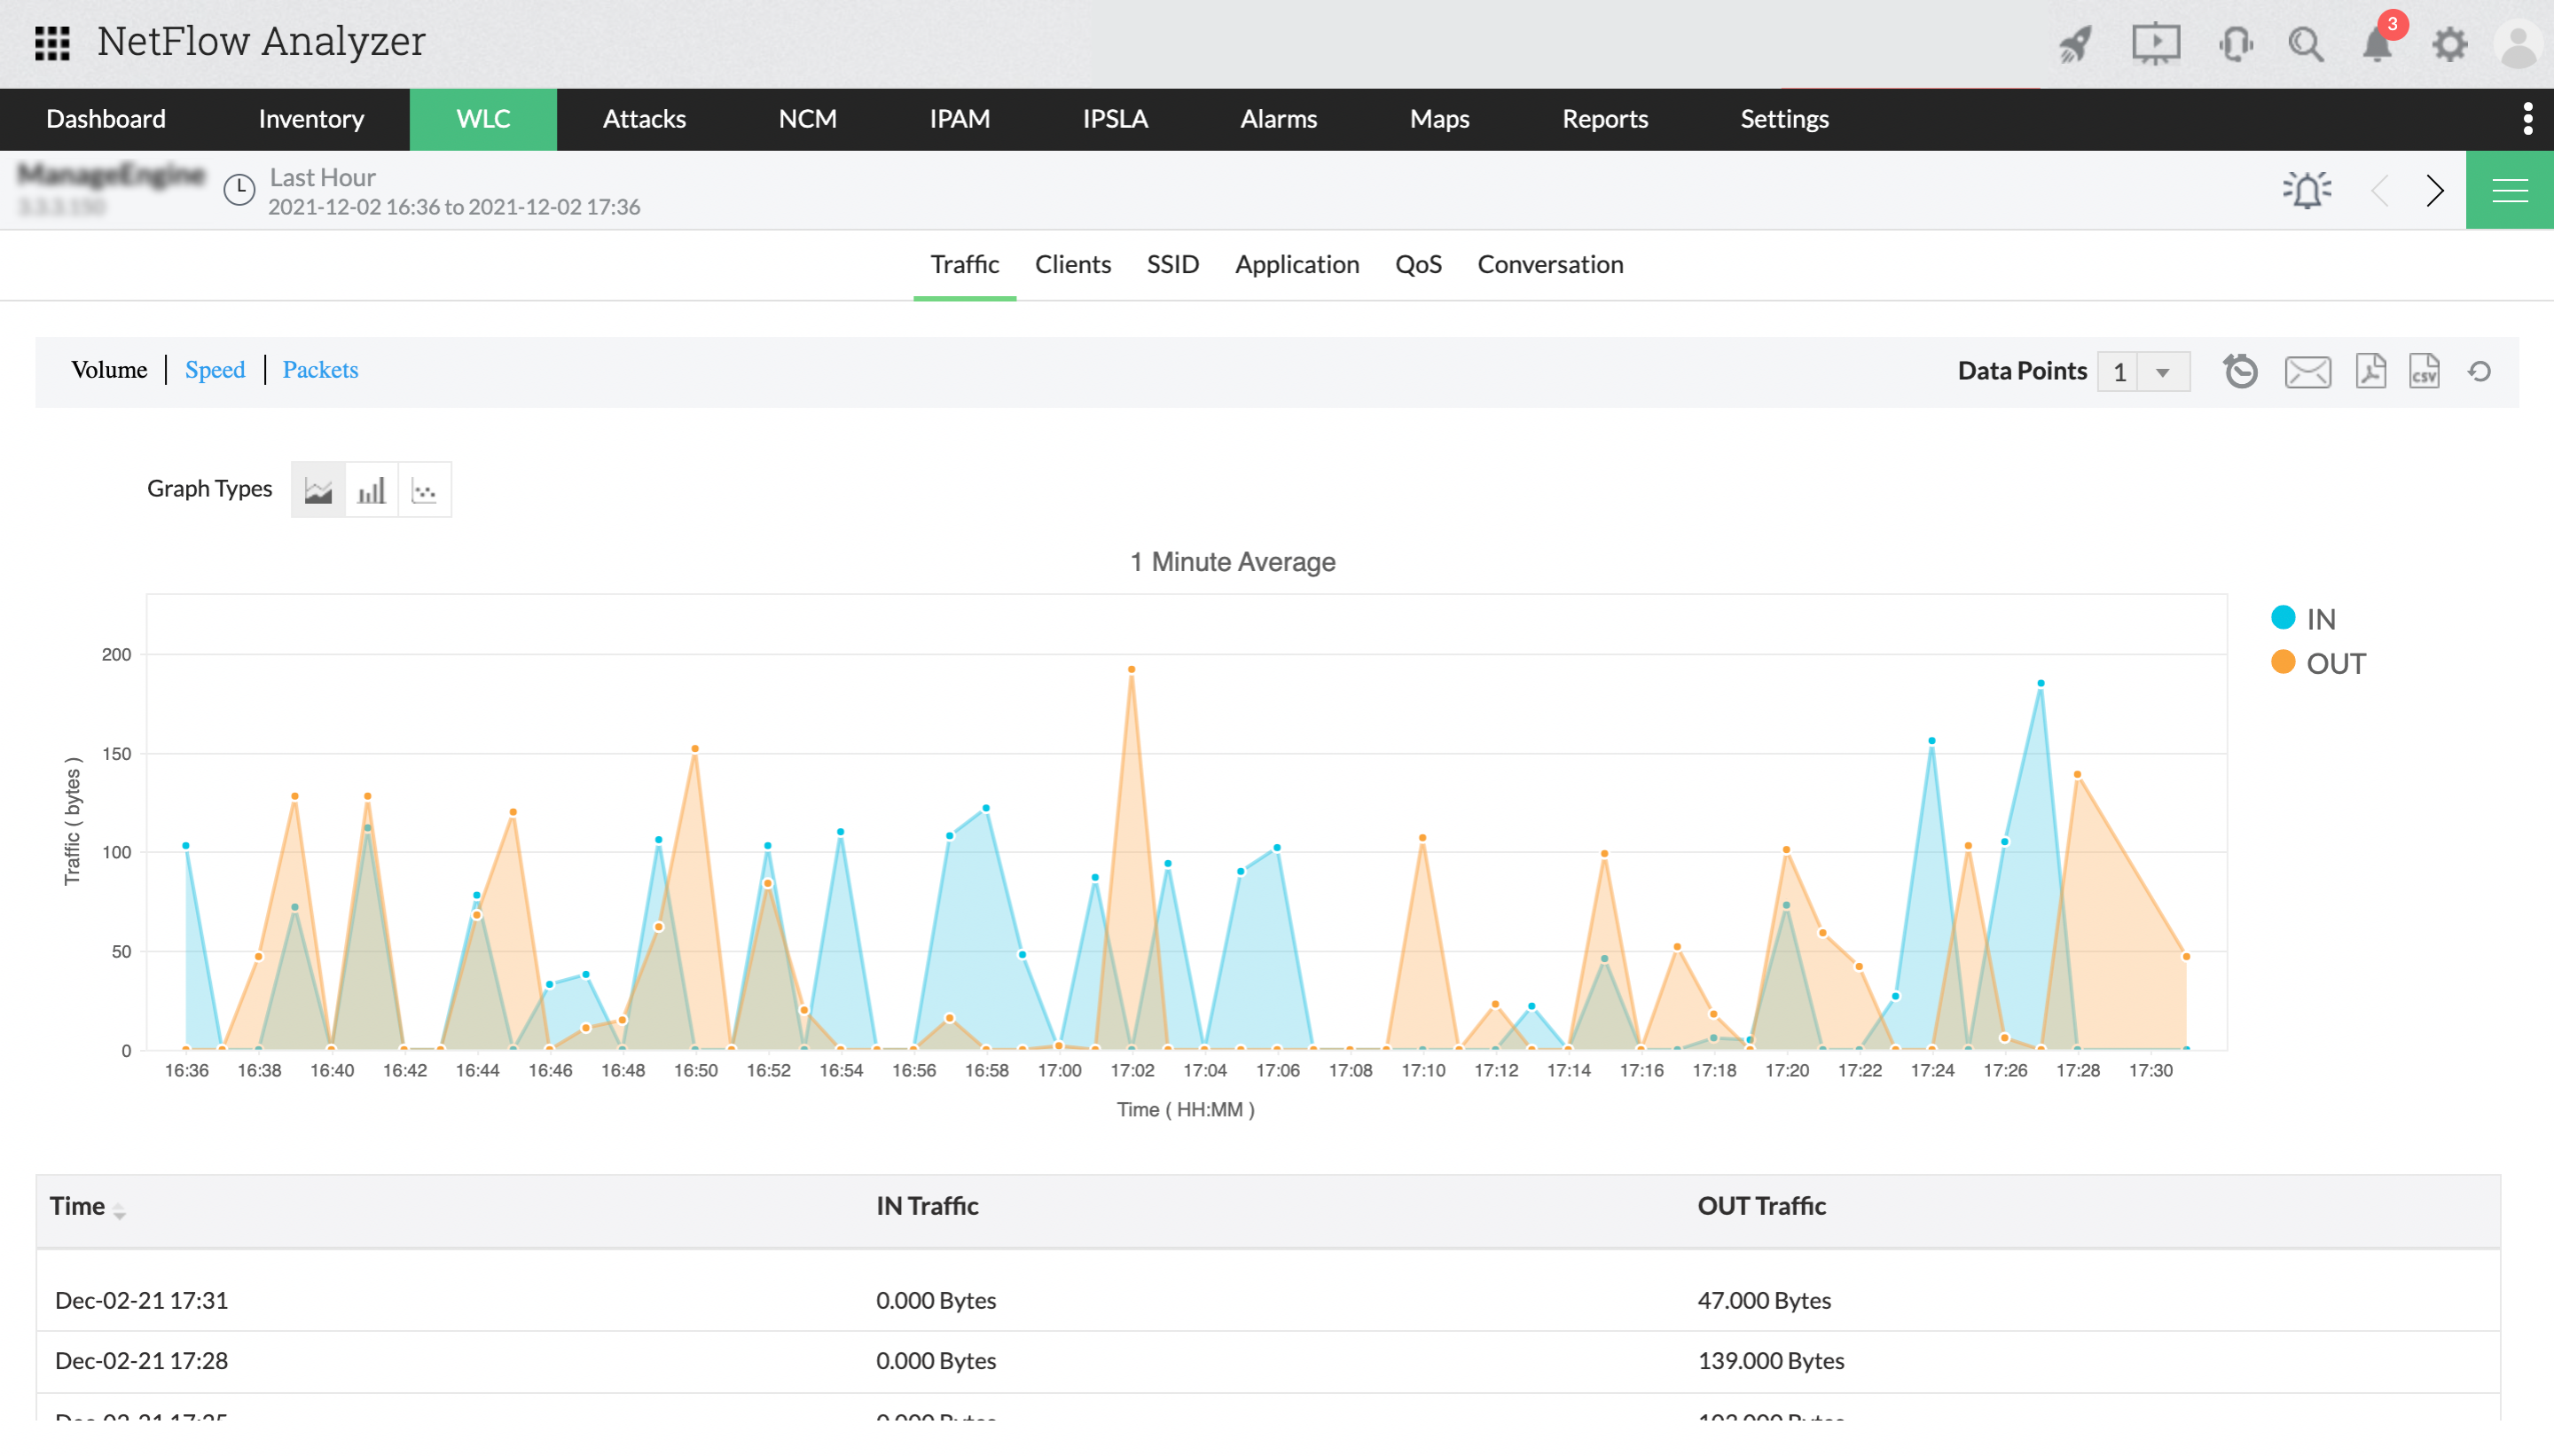Export the traffic data as CSV

tap(2424, 371)
